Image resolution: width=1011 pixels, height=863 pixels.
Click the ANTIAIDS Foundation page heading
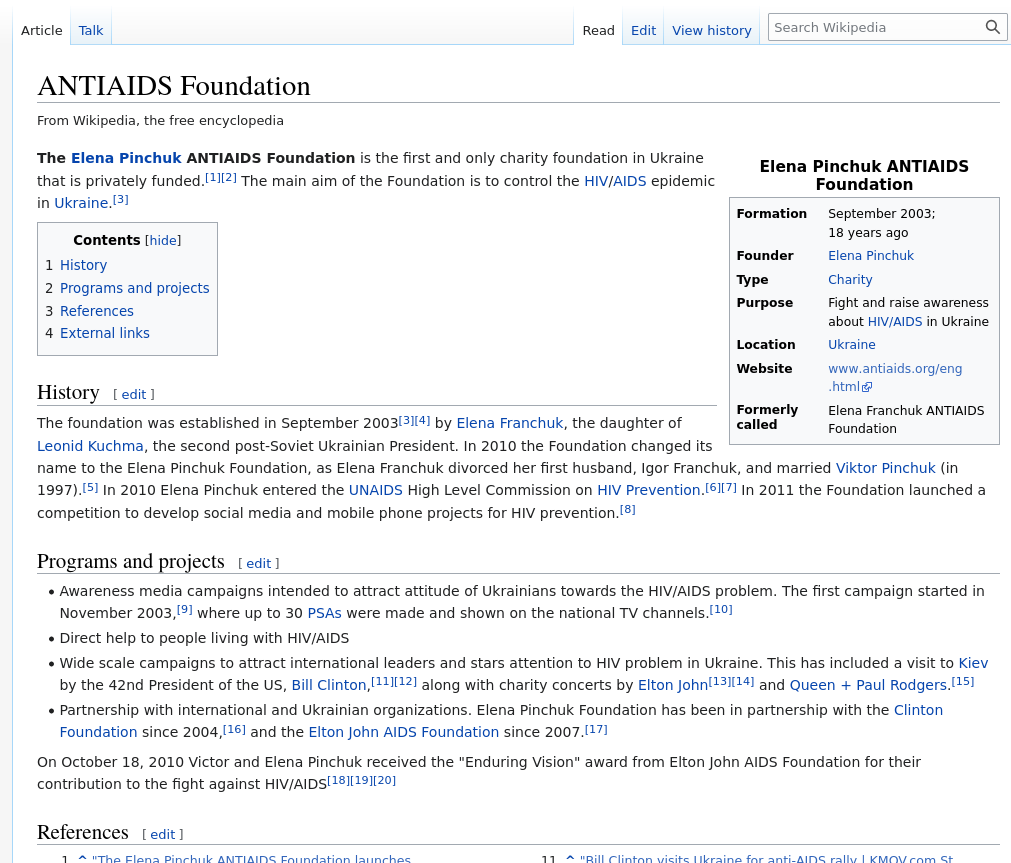[173, 86]
